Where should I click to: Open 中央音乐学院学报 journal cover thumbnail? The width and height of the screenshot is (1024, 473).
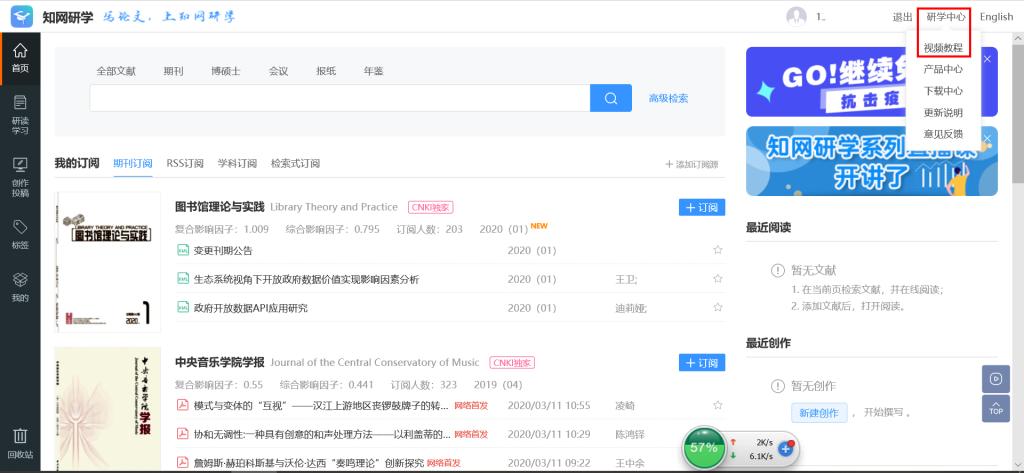coord(108,409)
